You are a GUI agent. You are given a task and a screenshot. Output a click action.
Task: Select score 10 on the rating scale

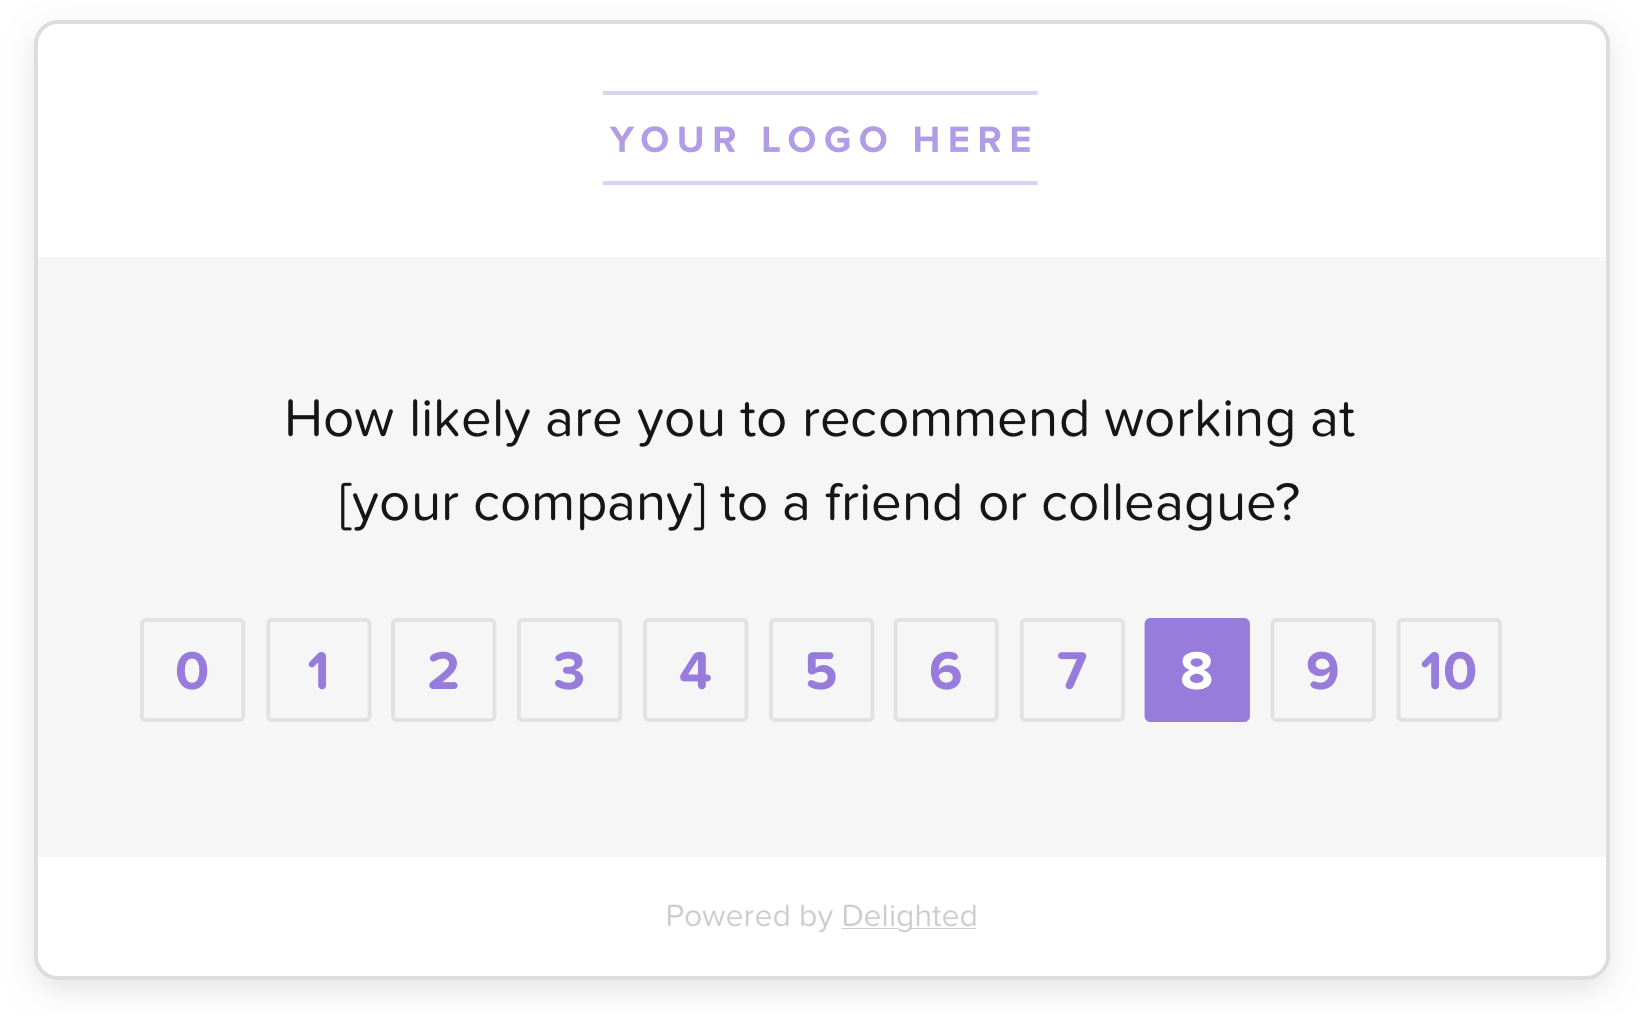tap(1449, 670)
